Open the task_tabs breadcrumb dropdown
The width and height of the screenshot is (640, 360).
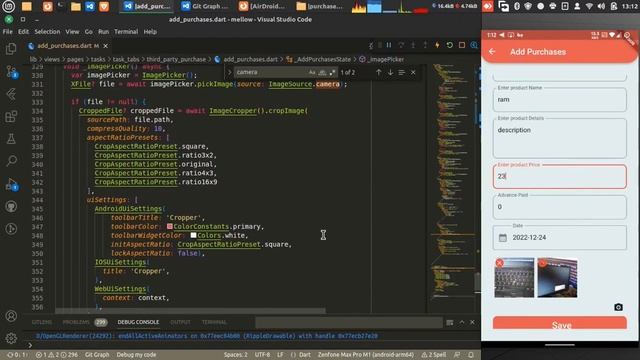126,59
